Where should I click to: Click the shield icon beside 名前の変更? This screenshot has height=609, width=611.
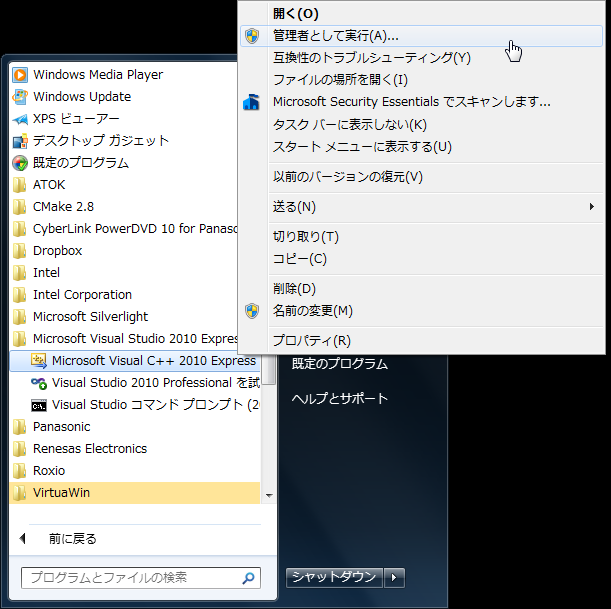252,311
